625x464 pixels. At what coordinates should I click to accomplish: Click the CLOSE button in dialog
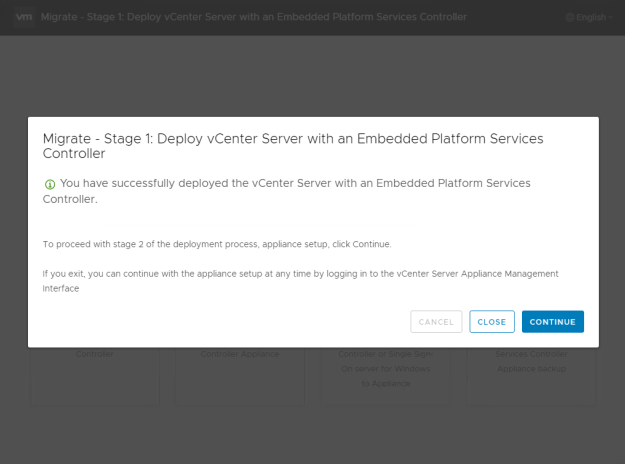tap(491, 322)
